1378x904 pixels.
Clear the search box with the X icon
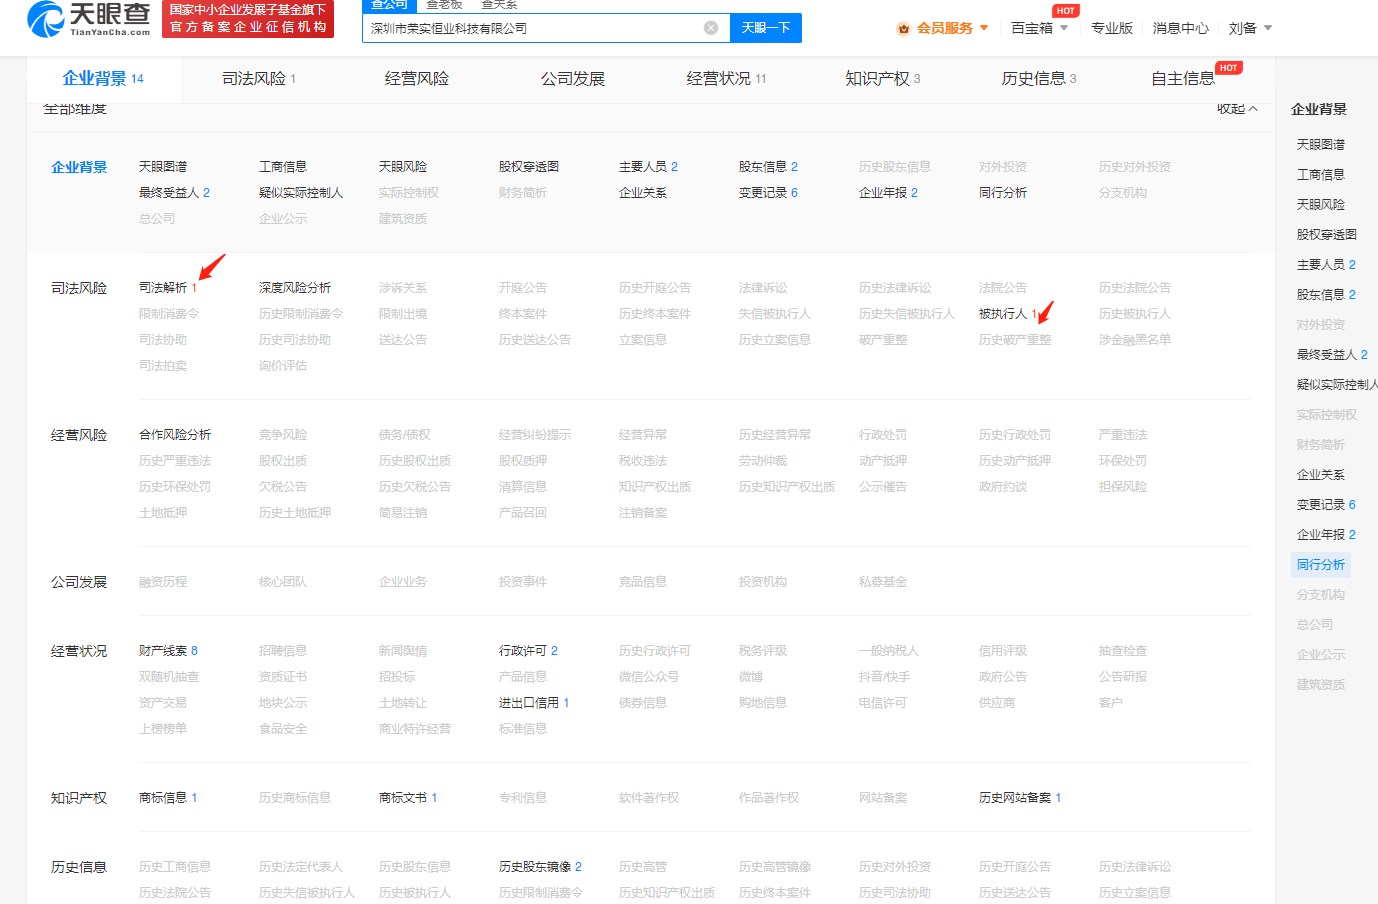click(711, 28)
